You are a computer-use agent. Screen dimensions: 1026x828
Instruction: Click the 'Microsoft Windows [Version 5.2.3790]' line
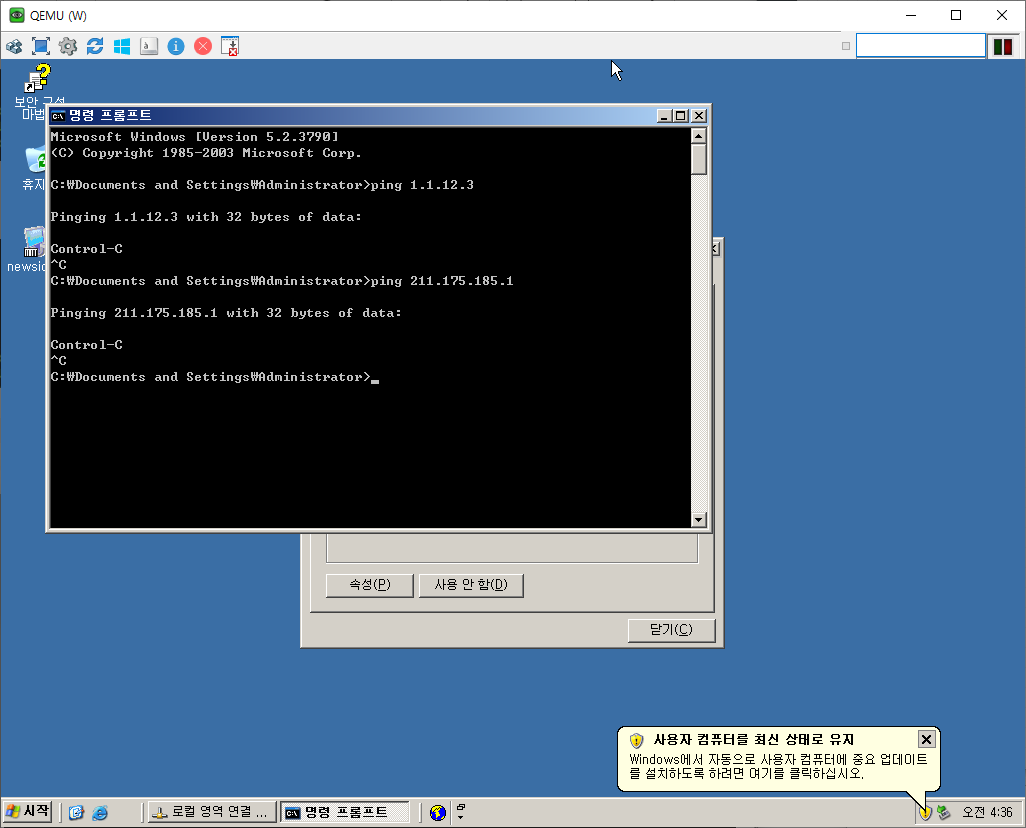coord(194,137)
